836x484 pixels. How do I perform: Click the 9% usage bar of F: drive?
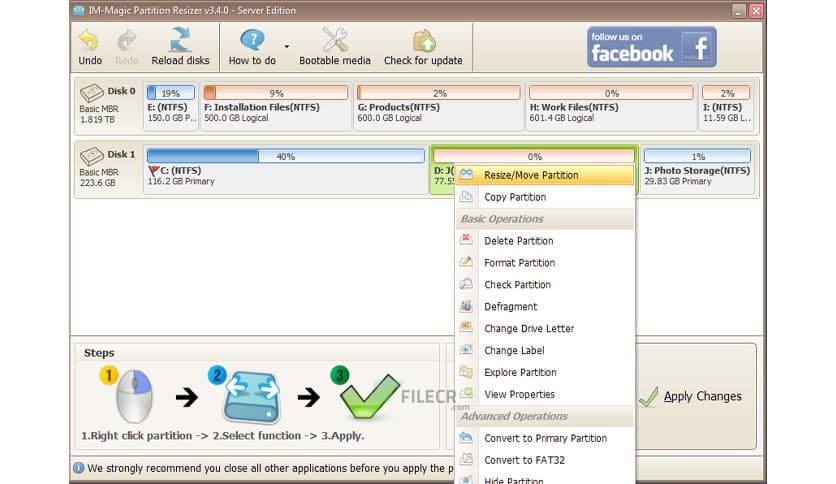tap(276, 93)
